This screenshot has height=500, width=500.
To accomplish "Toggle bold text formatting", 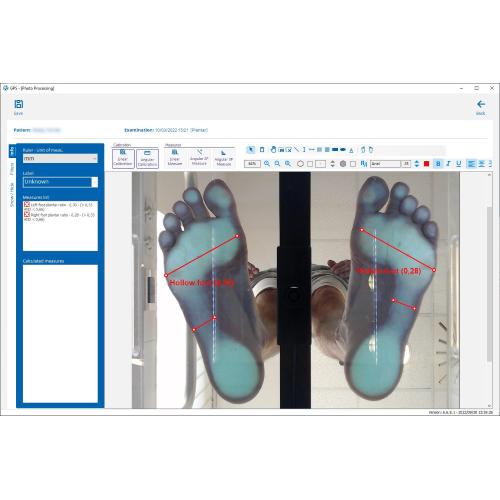I will 438,164.
